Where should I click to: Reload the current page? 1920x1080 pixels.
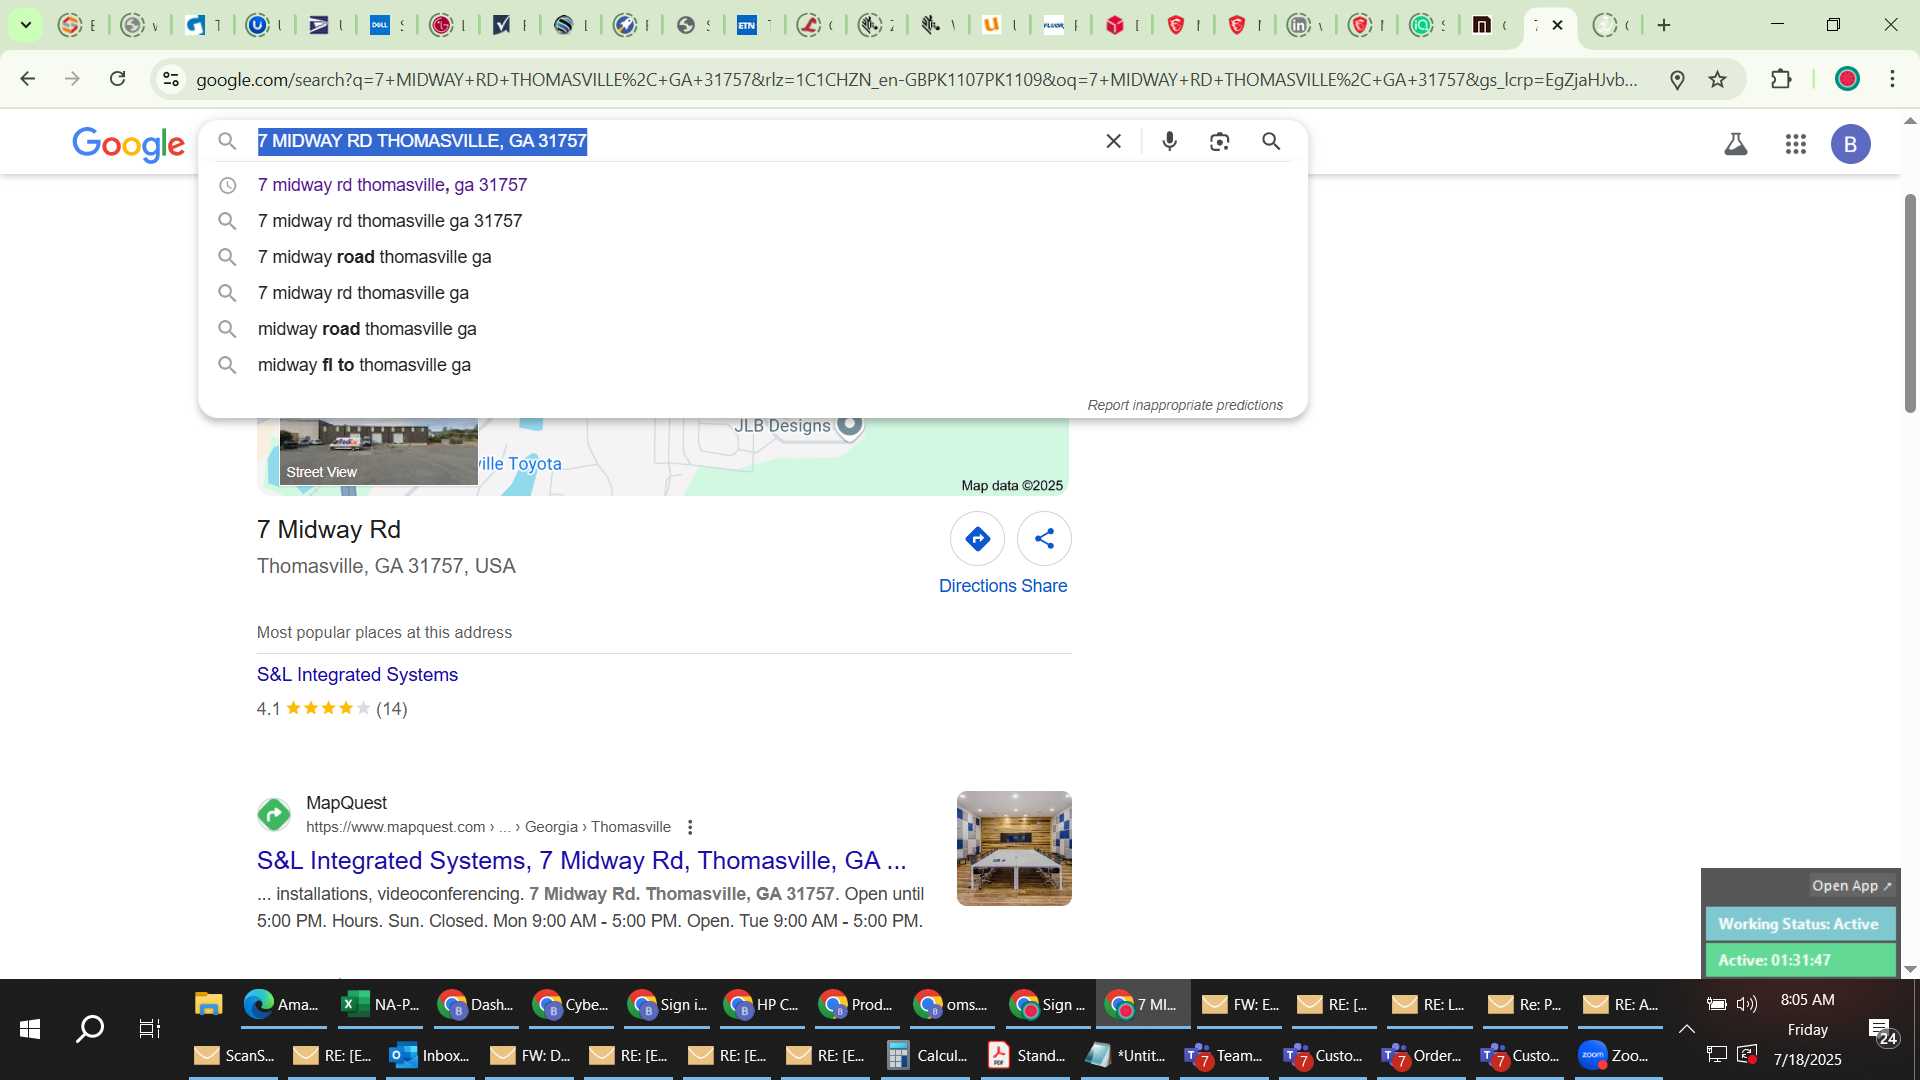pyautogui.click(x=118, y=79)
